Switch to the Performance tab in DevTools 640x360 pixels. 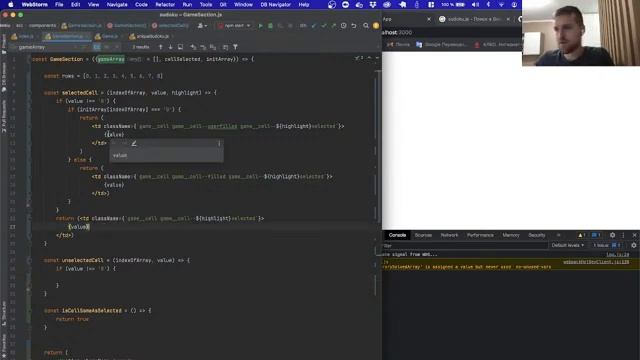coord(480,235)
